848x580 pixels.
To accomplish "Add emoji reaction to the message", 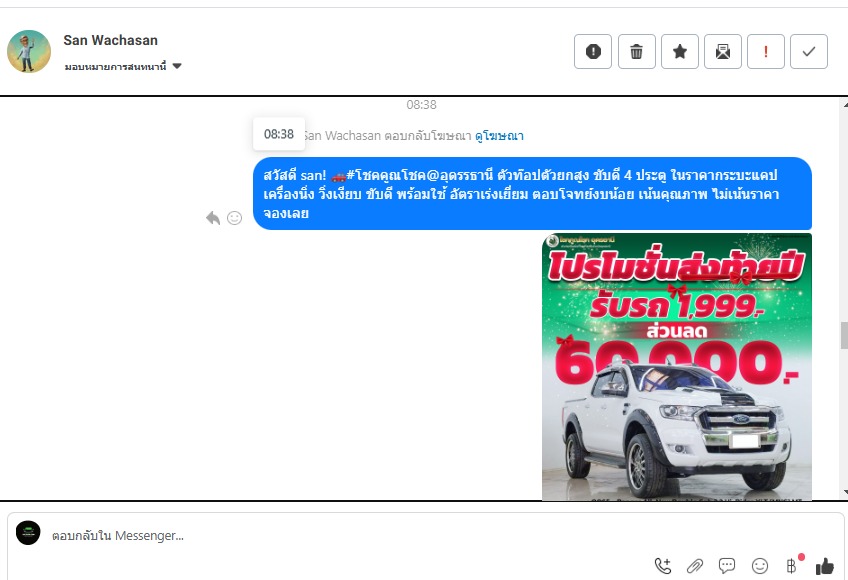I will [x=234, y=218].
